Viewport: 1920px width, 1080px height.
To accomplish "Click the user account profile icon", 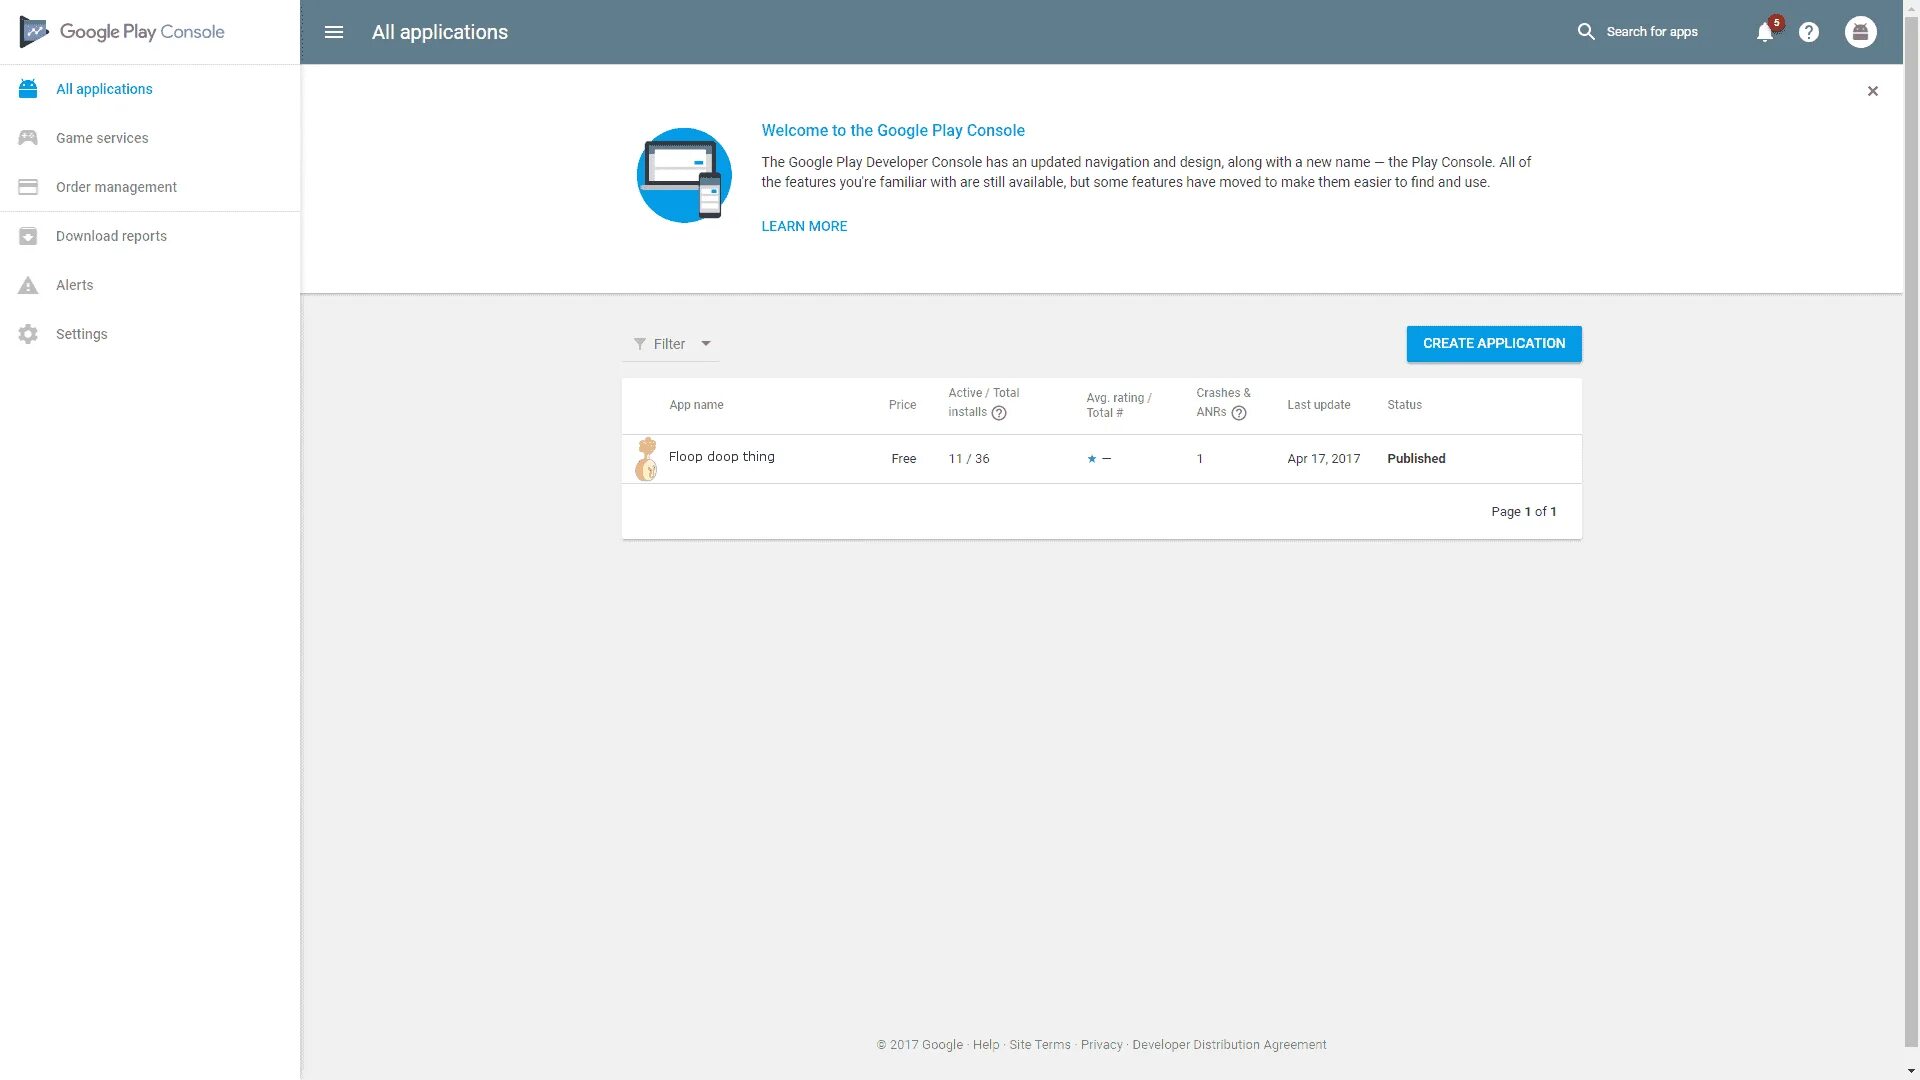I will tap(1861, 32).
